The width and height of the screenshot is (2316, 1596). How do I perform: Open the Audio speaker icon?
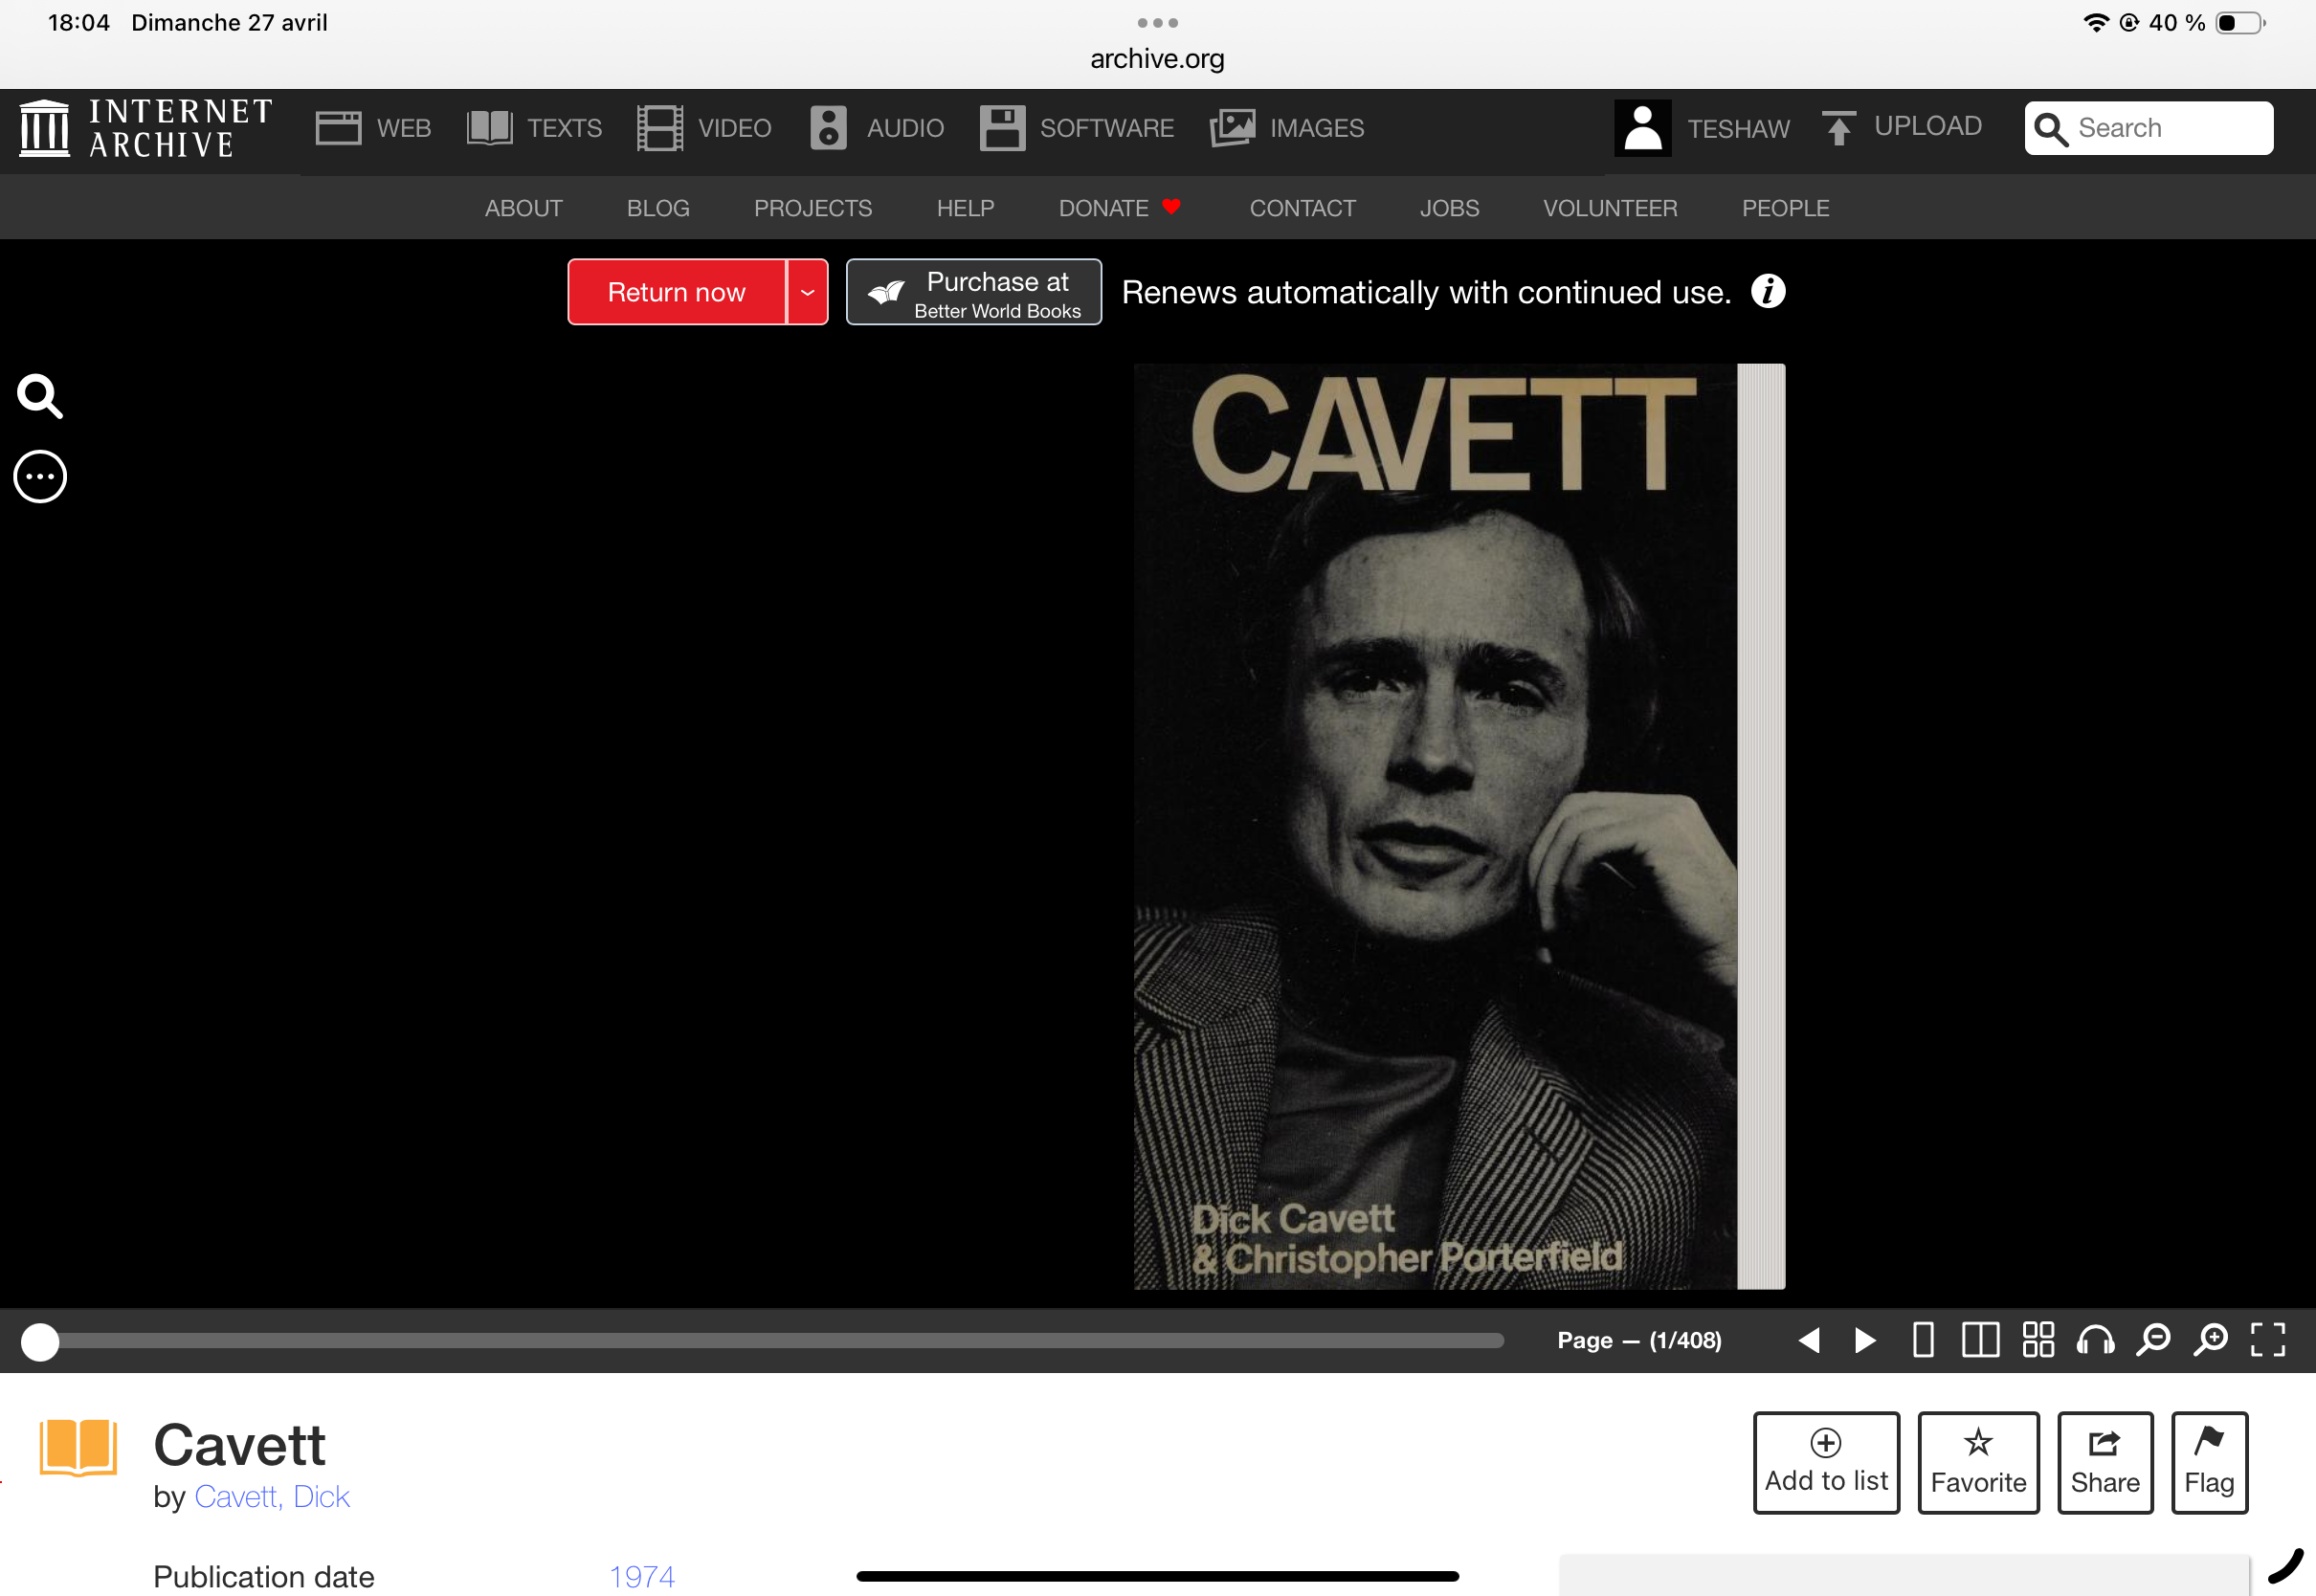pyautogui.click(x=828, y=128)
